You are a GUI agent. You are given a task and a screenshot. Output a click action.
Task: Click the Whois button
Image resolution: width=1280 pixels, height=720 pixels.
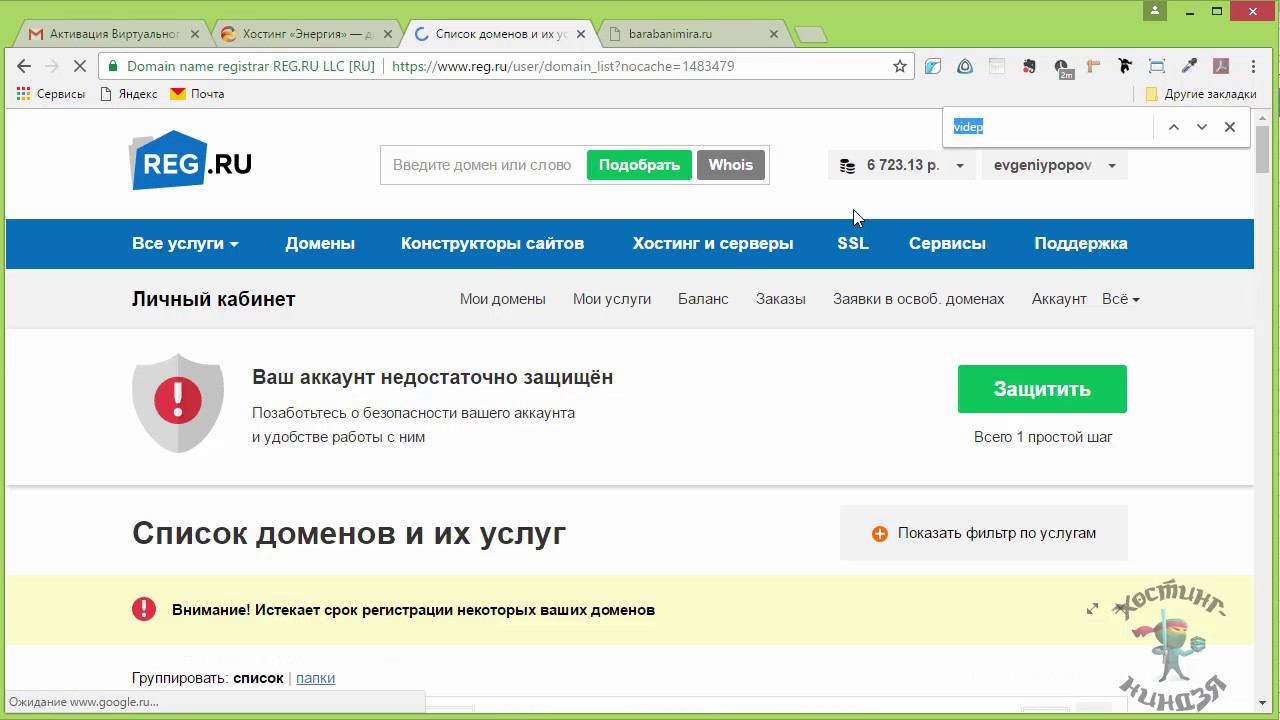(731, 165)
